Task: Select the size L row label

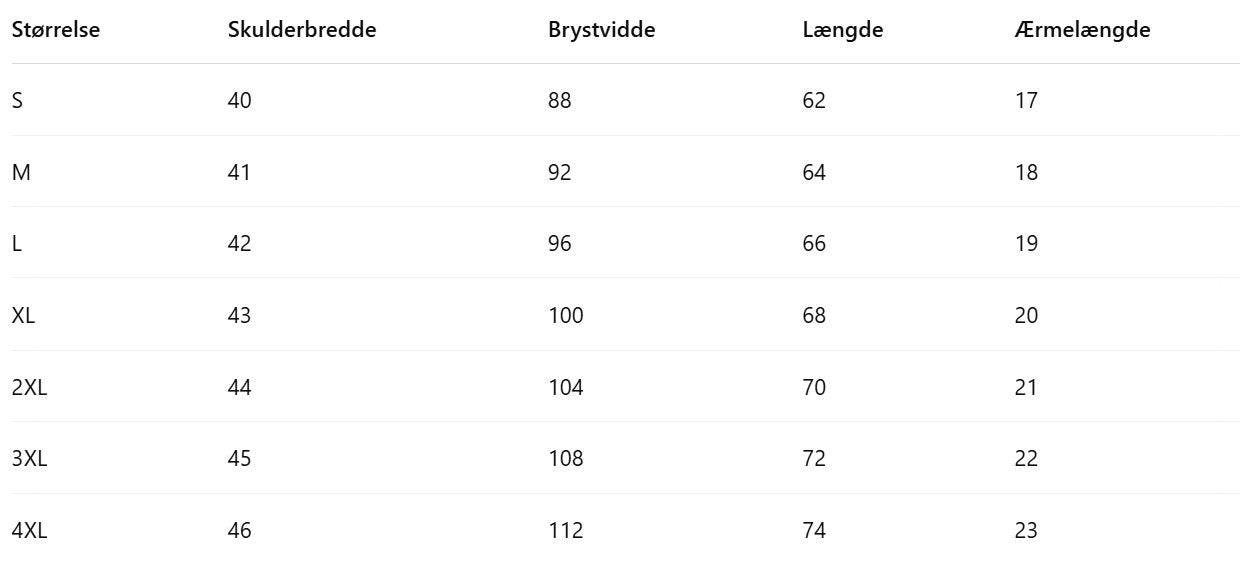Action: point(17,244)
